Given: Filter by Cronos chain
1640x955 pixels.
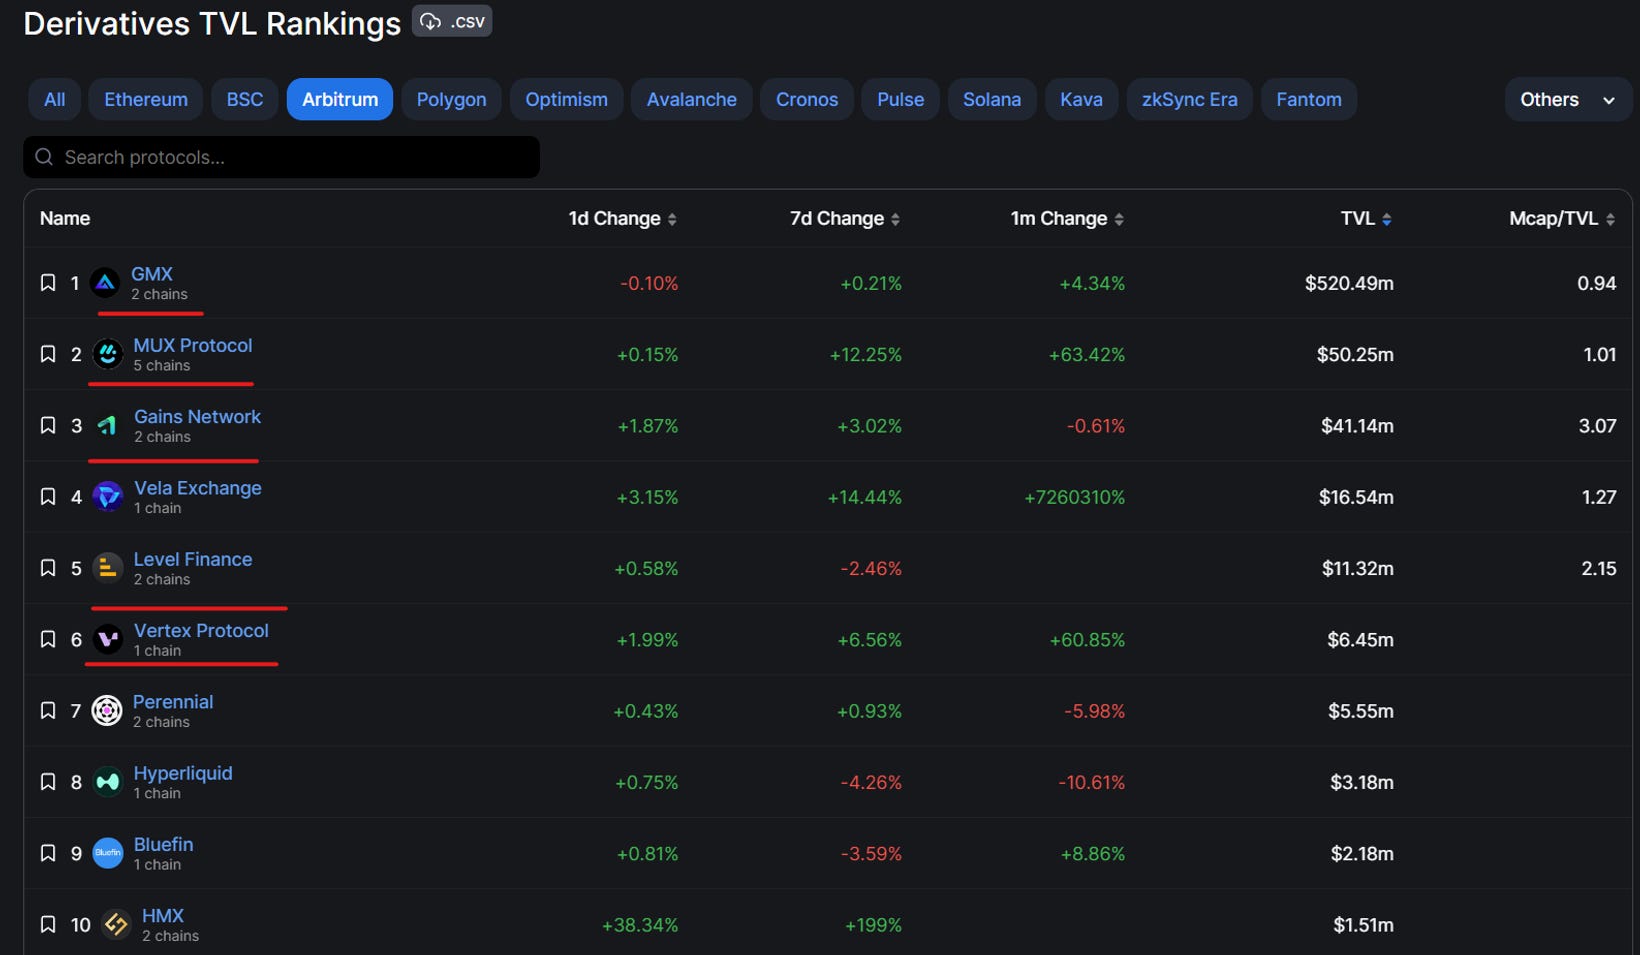Looking at the screenshot, I should click(807, 100).
